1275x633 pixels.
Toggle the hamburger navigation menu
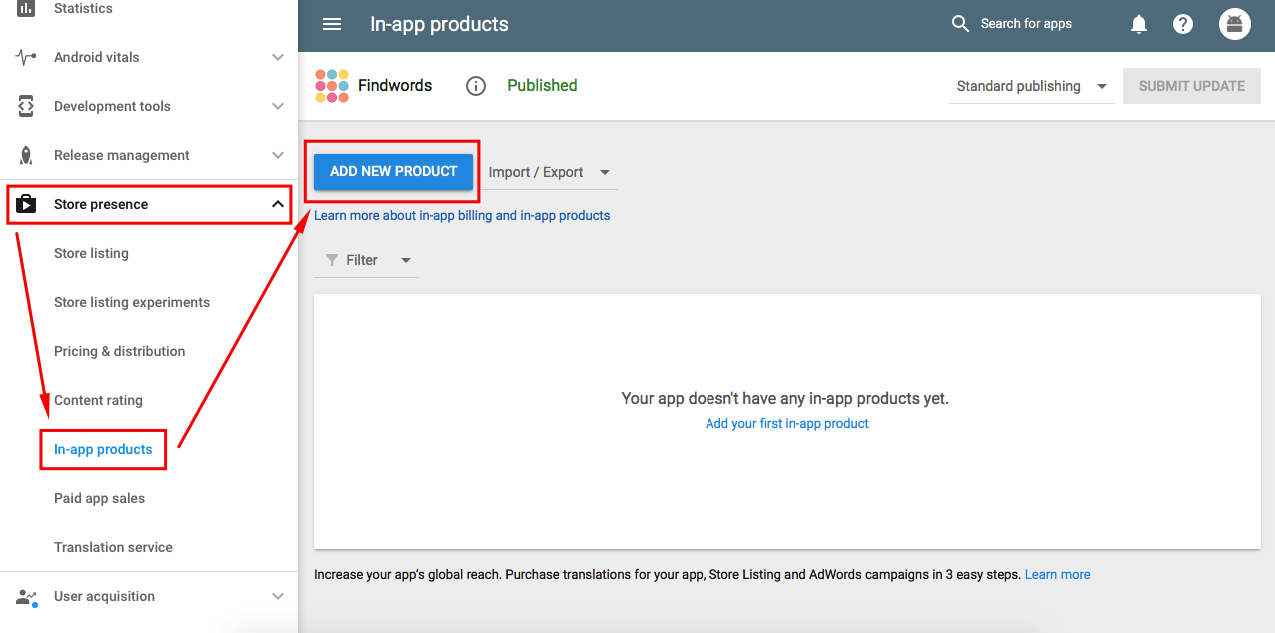(332, 24)
